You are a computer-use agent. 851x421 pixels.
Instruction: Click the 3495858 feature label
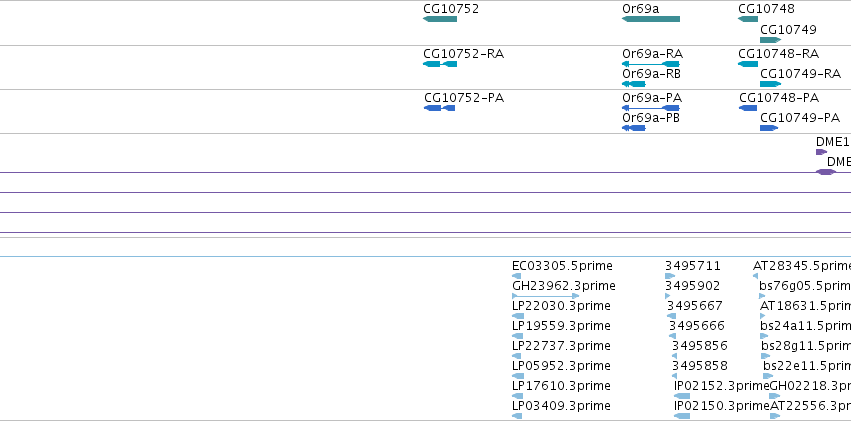click(x=700, y=366)
